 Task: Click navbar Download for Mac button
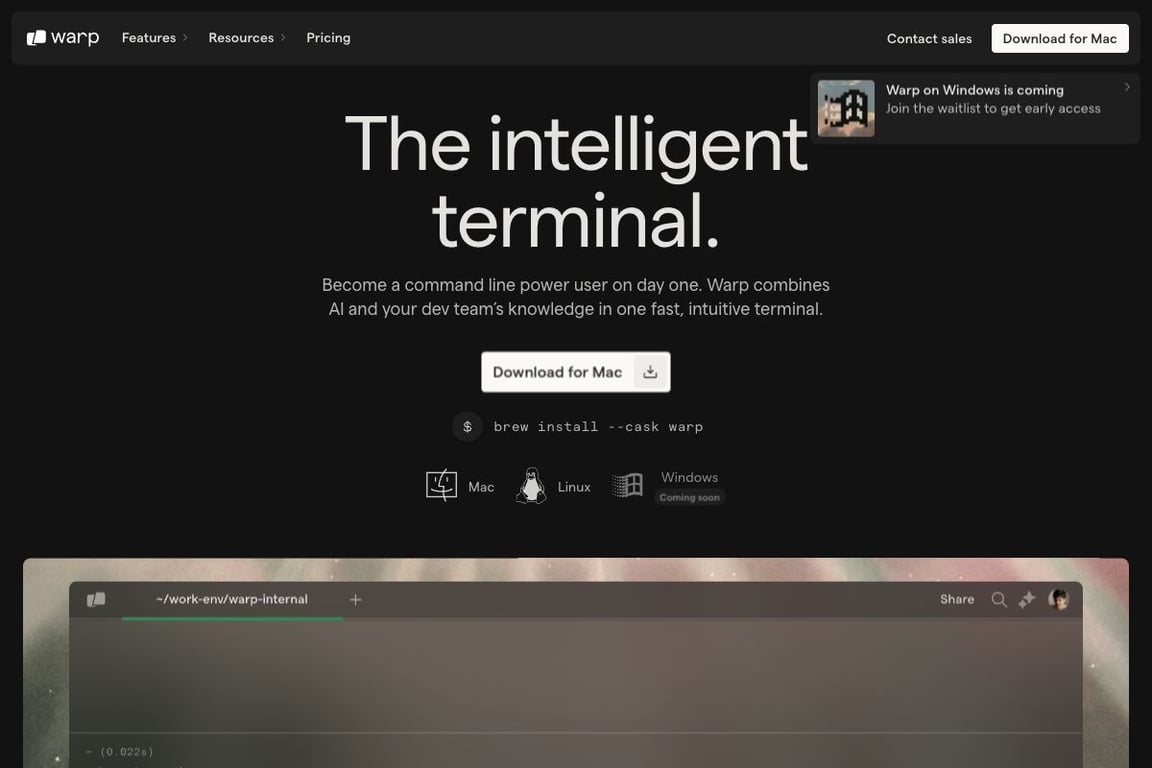[1059, 38]
